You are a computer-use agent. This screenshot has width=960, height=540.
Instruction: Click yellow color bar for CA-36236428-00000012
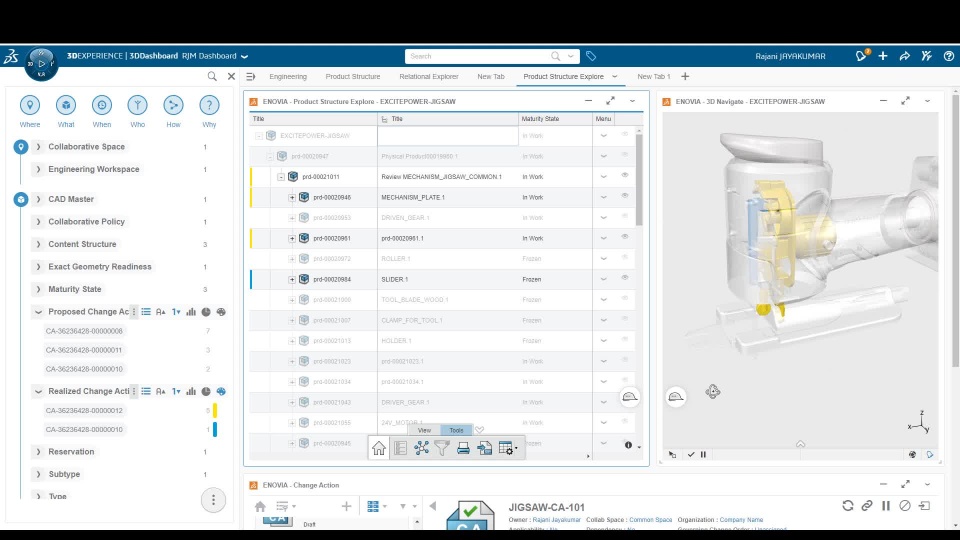point(215,410)
